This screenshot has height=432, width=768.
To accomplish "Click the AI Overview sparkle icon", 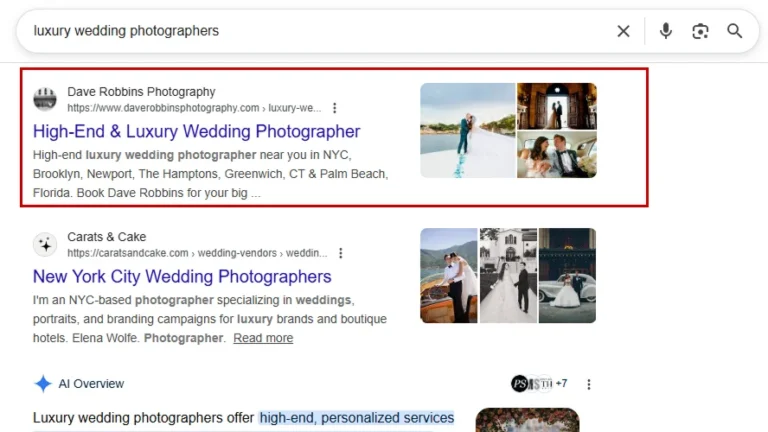I will 43,384.
